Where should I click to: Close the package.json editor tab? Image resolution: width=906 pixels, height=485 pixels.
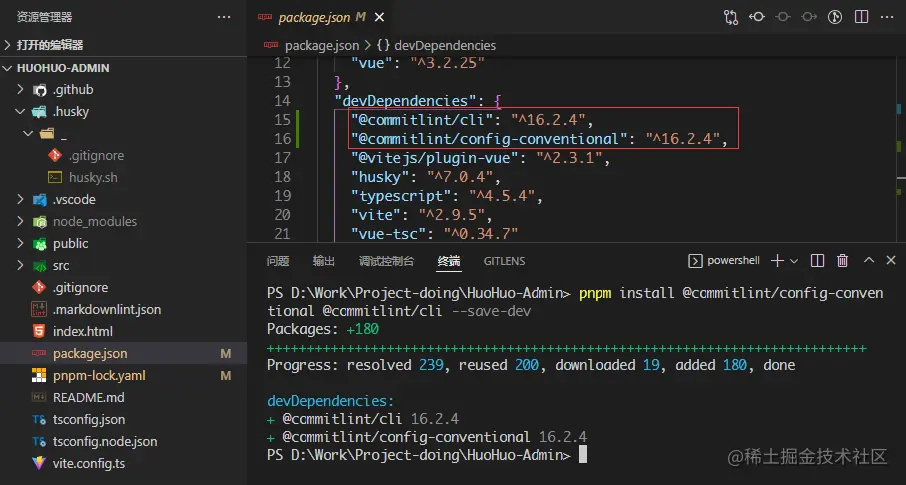point(379,17)
